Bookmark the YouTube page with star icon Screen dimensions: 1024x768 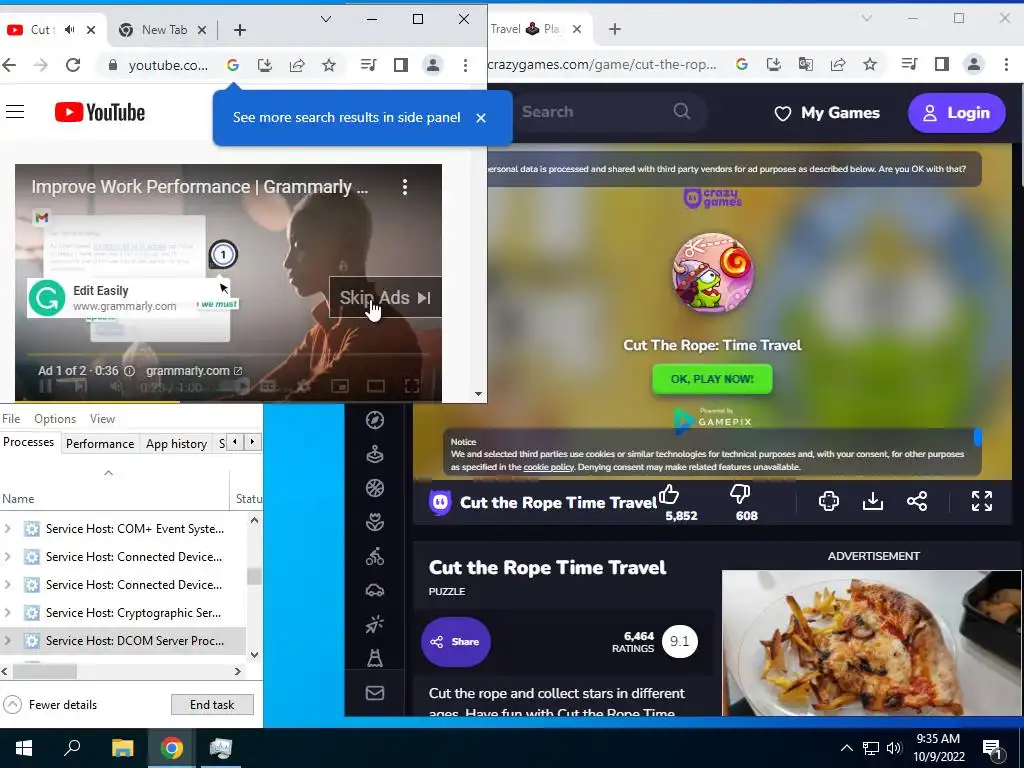tap(329, 65)
